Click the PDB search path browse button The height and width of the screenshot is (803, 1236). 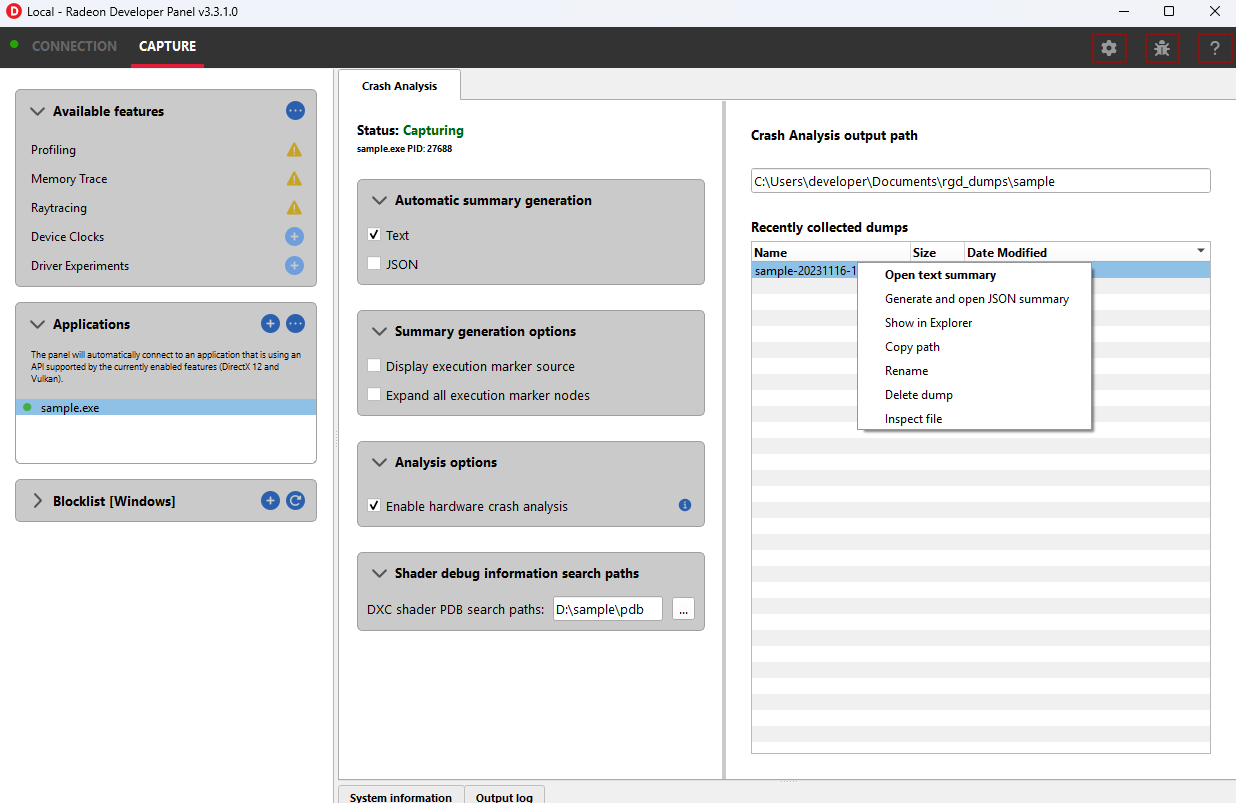pyautogui.click(x=683, y=609)
